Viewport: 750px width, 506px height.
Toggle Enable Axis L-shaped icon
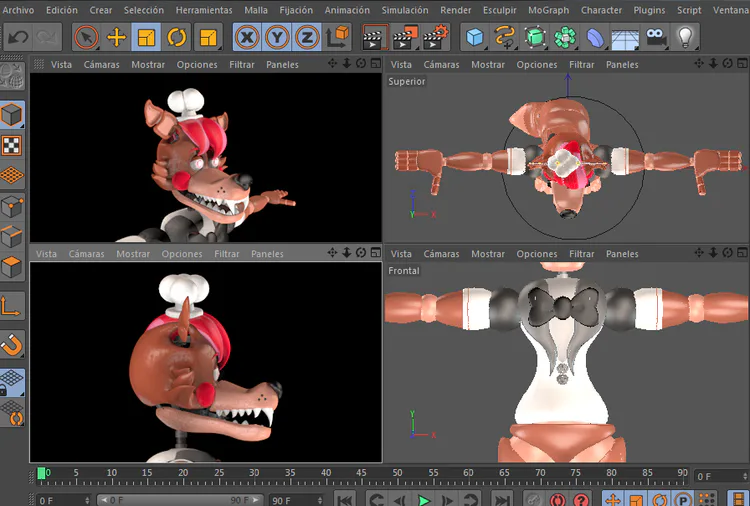11,307
